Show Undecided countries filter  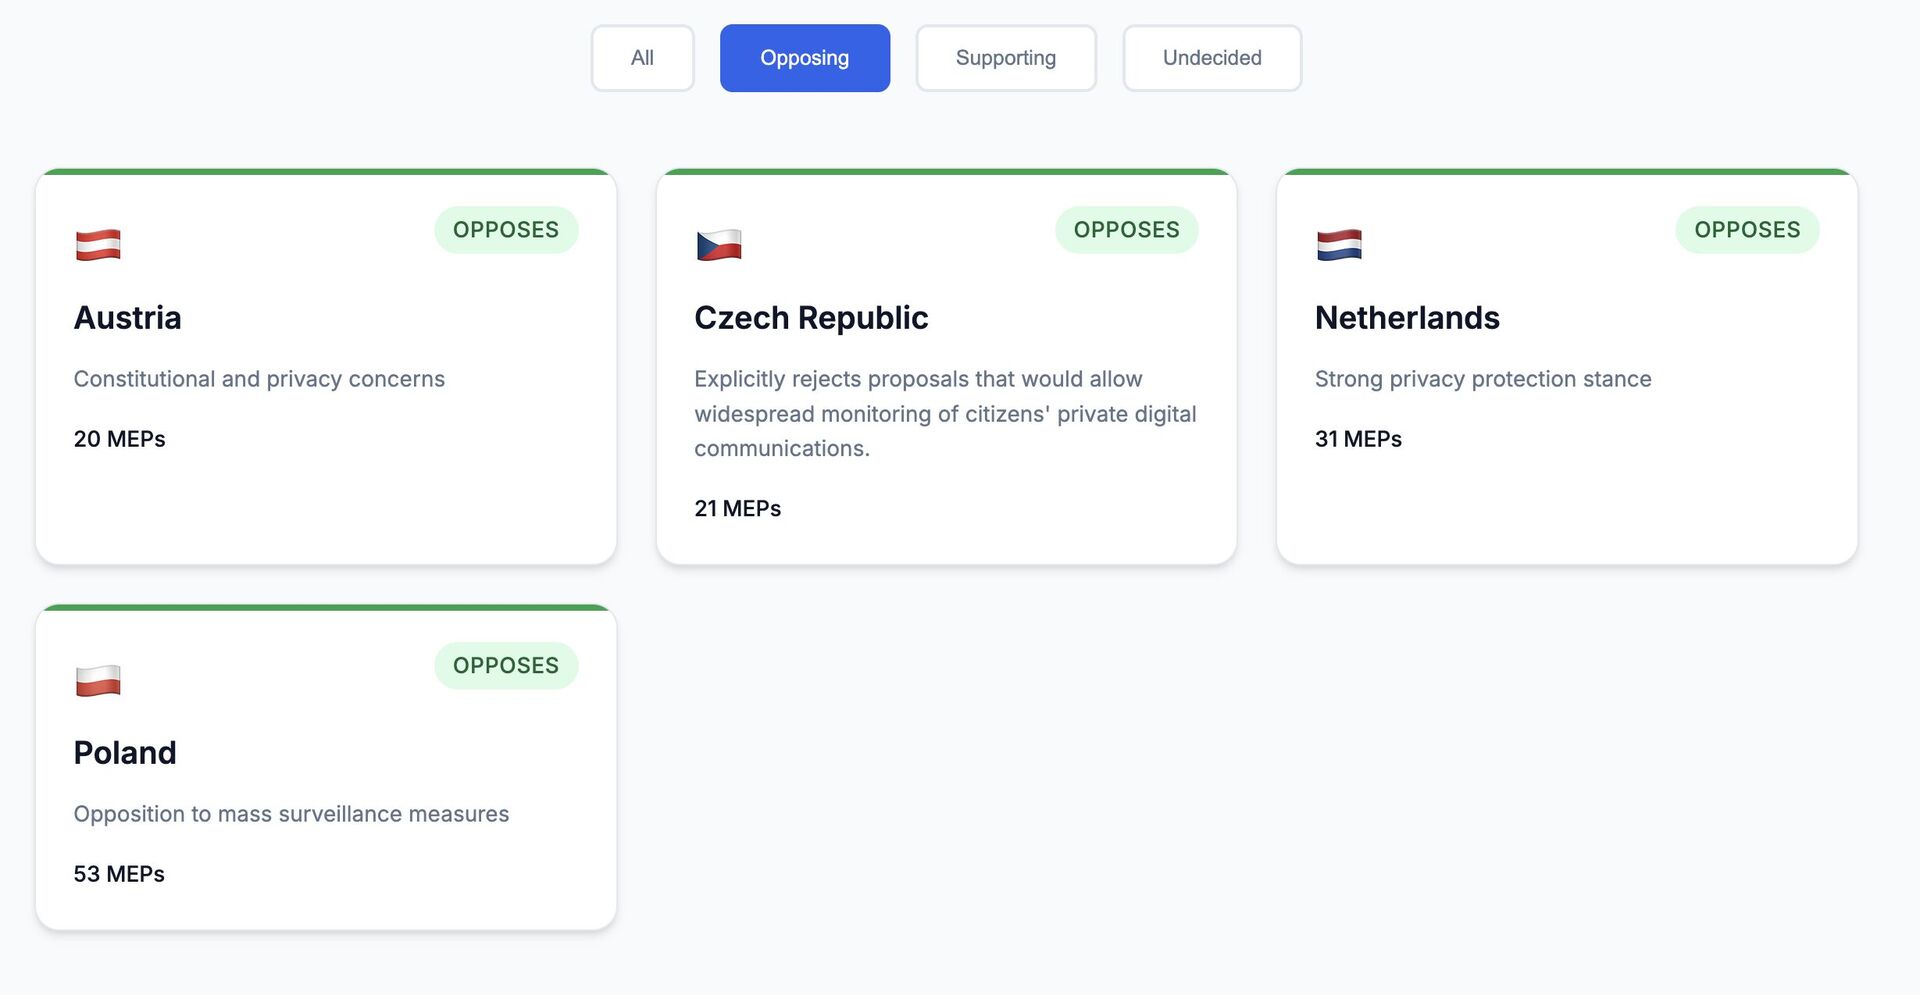click(x=1211, y=58)
